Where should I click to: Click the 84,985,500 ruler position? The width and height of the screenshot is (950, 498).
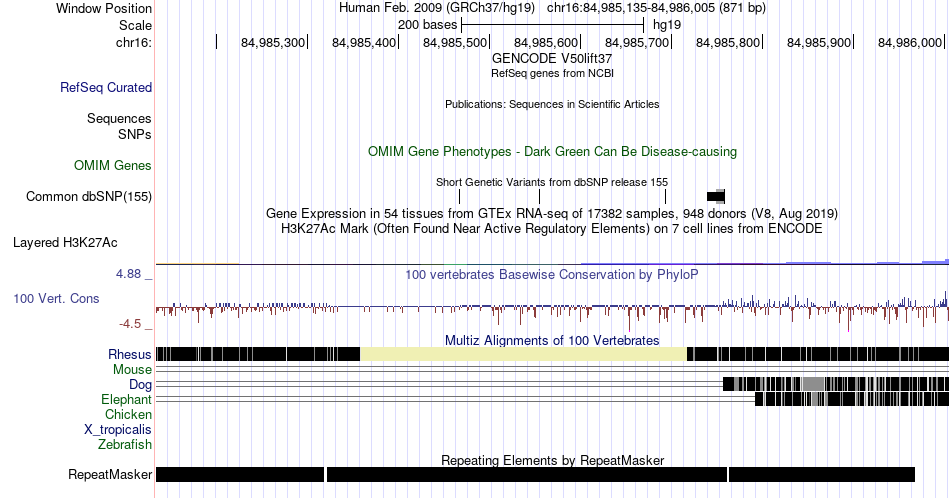[x=455, y=42]
